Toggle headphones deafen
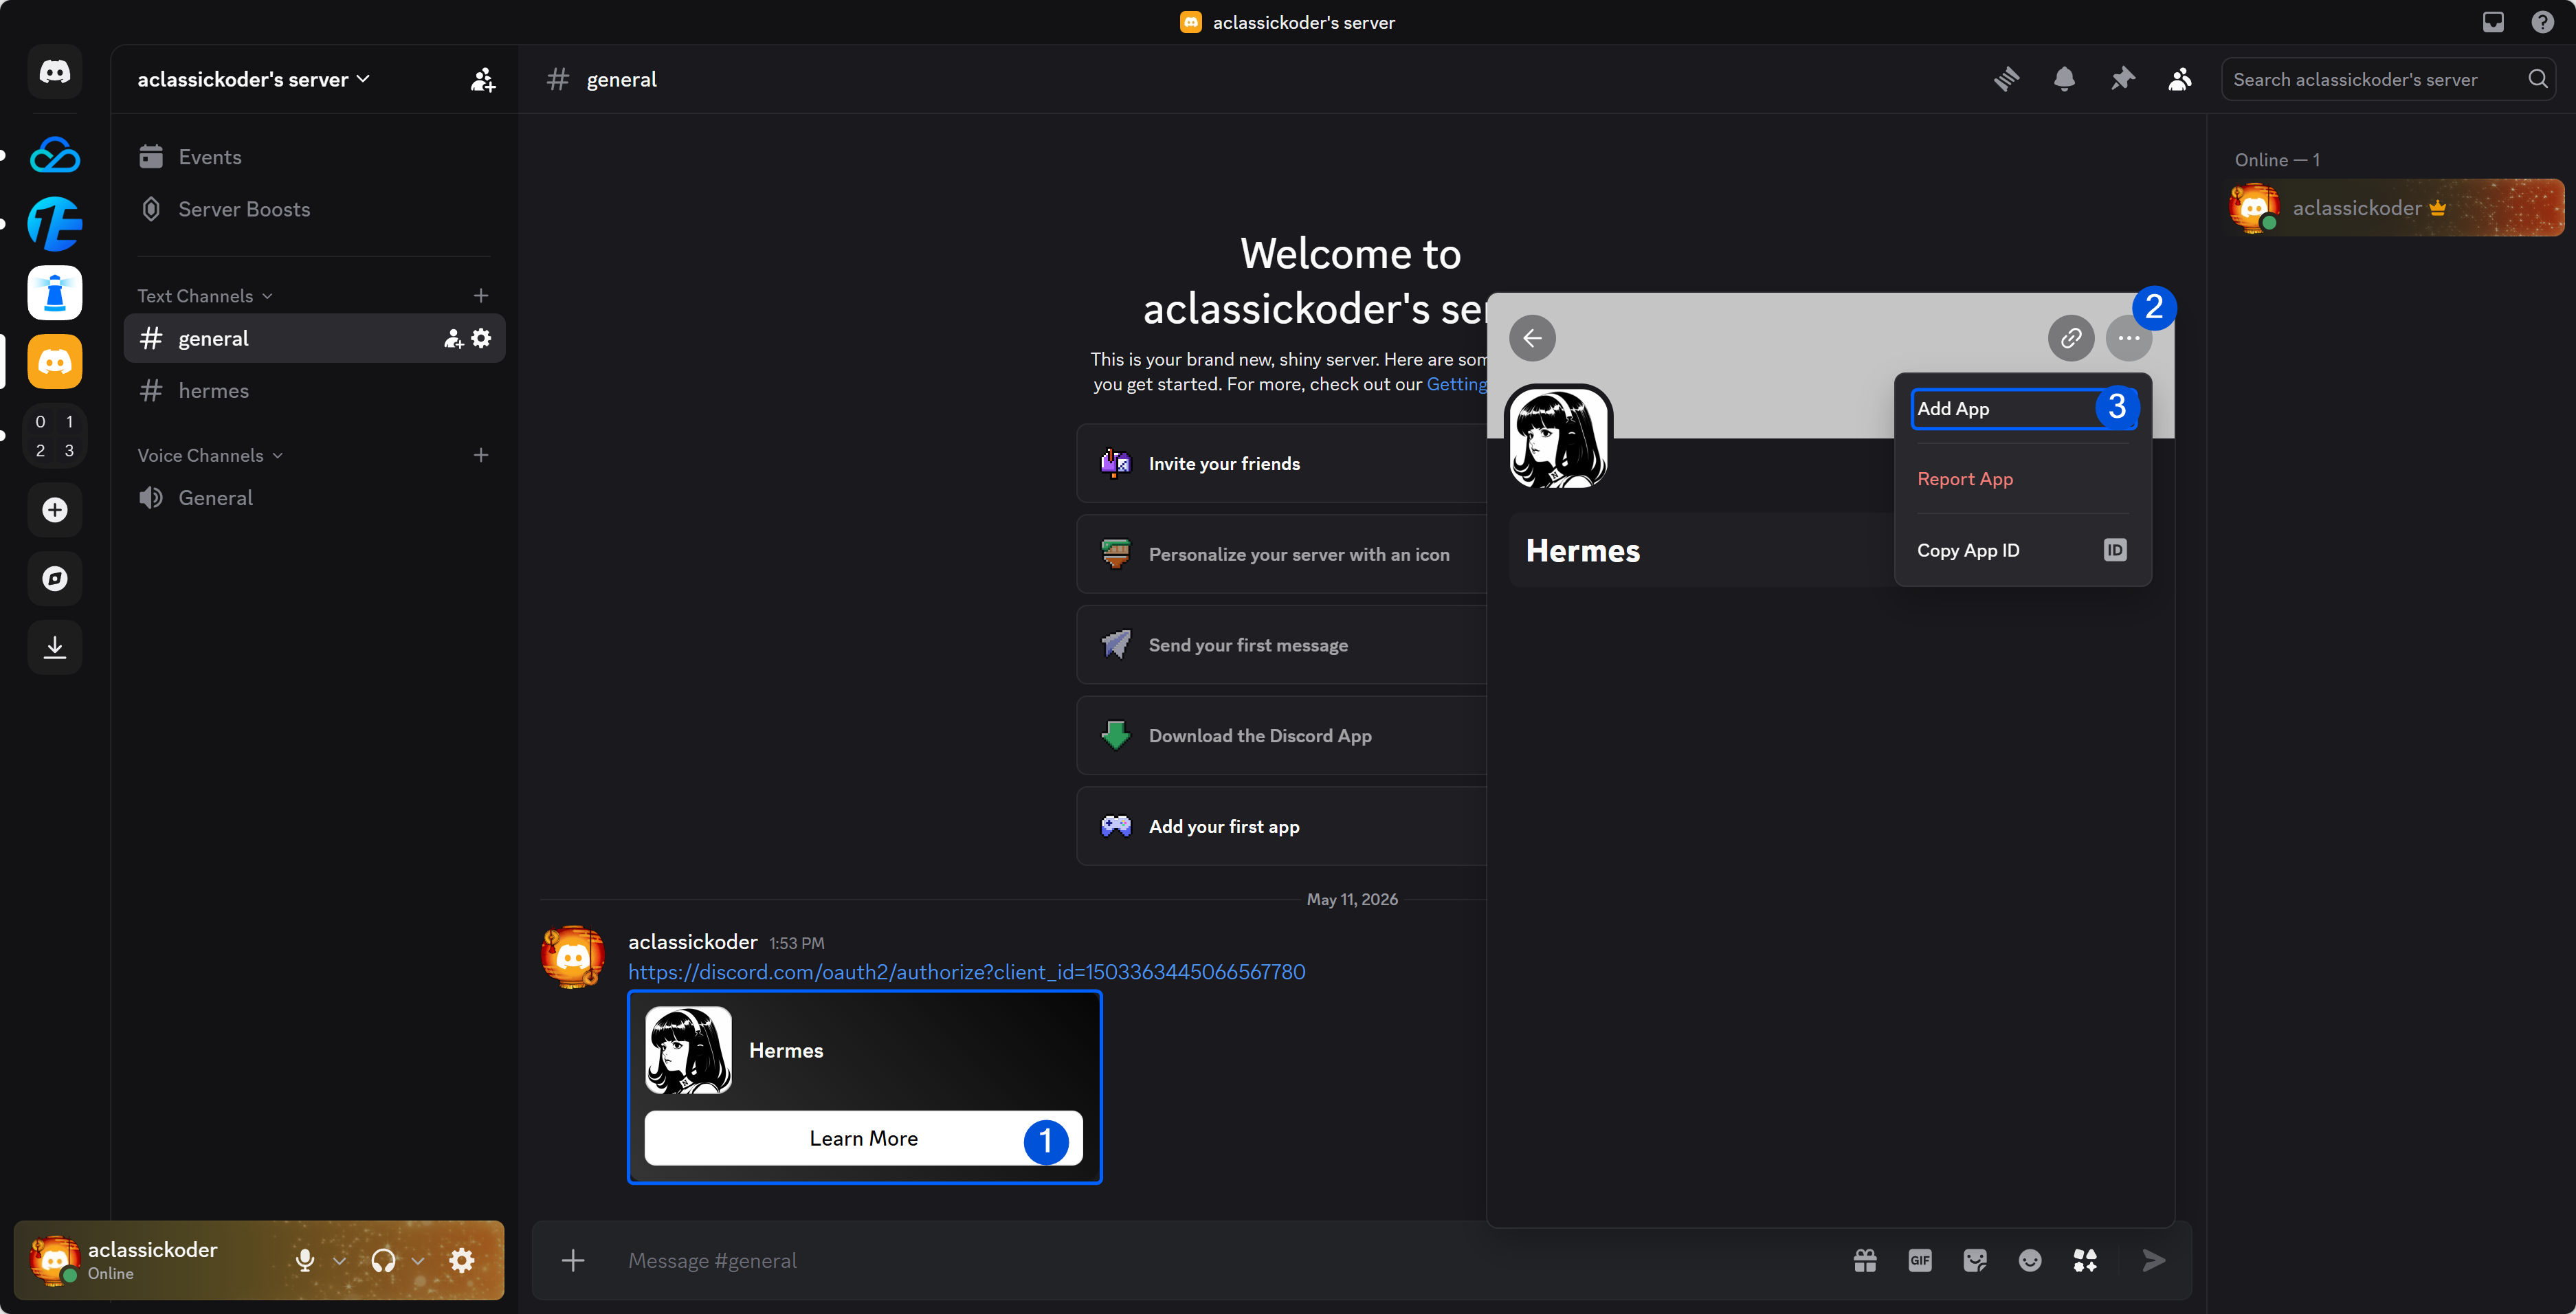The width and height of the screenshot is (2576, 1314). click(383, 1260)
